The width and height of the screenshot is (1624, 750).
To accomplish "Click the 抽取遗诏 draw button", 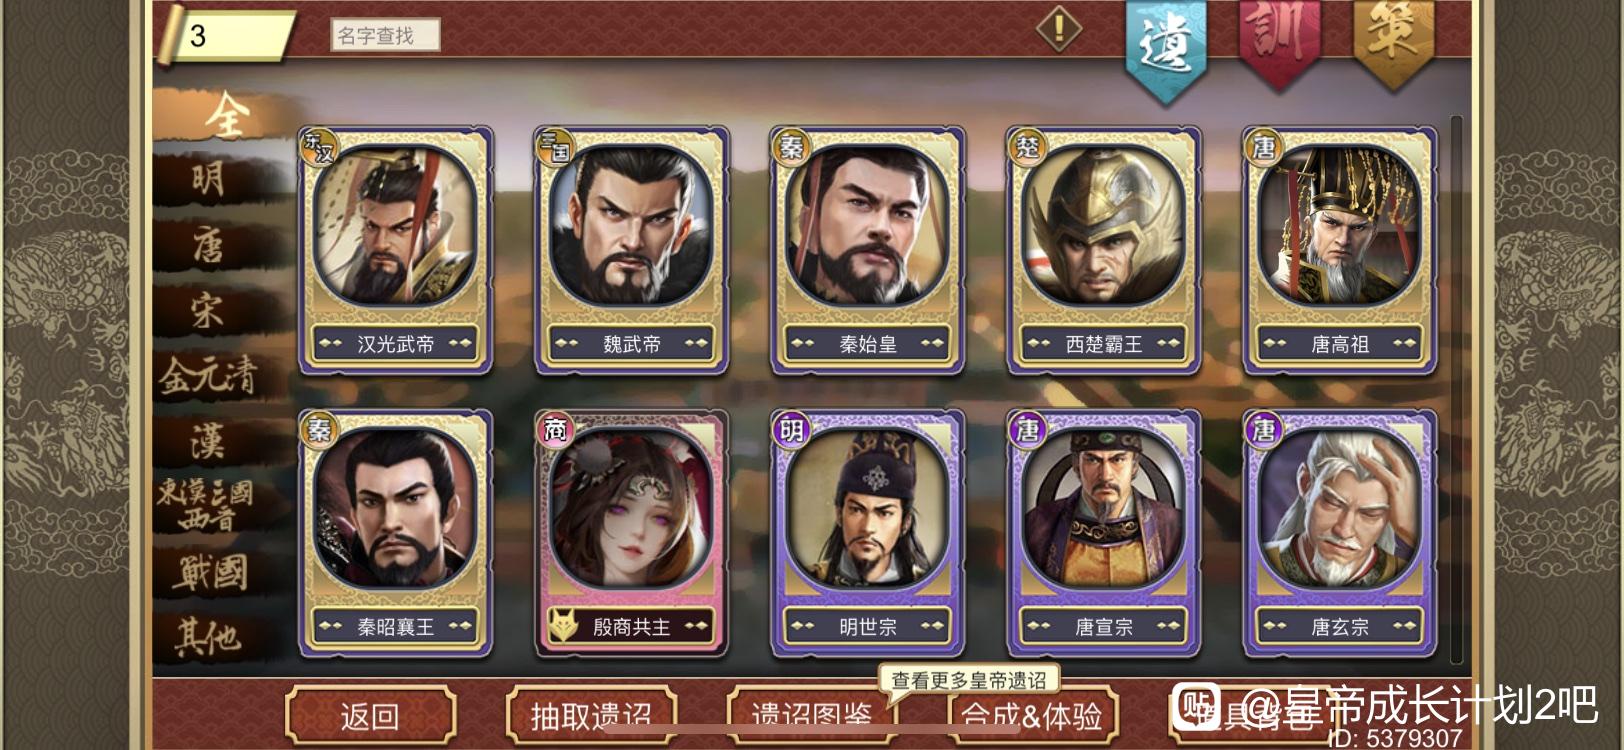I will pos(591,715).
